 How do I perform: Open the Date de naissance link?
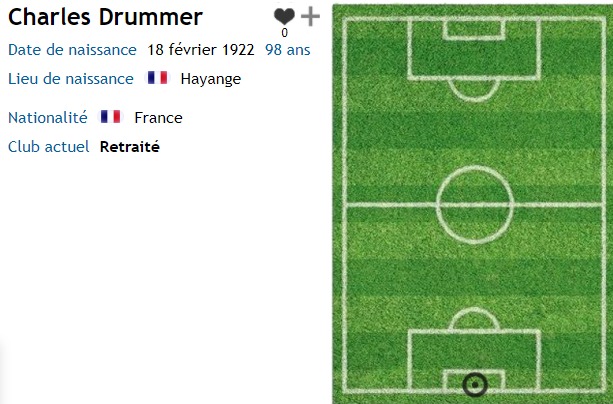[72, 50]
